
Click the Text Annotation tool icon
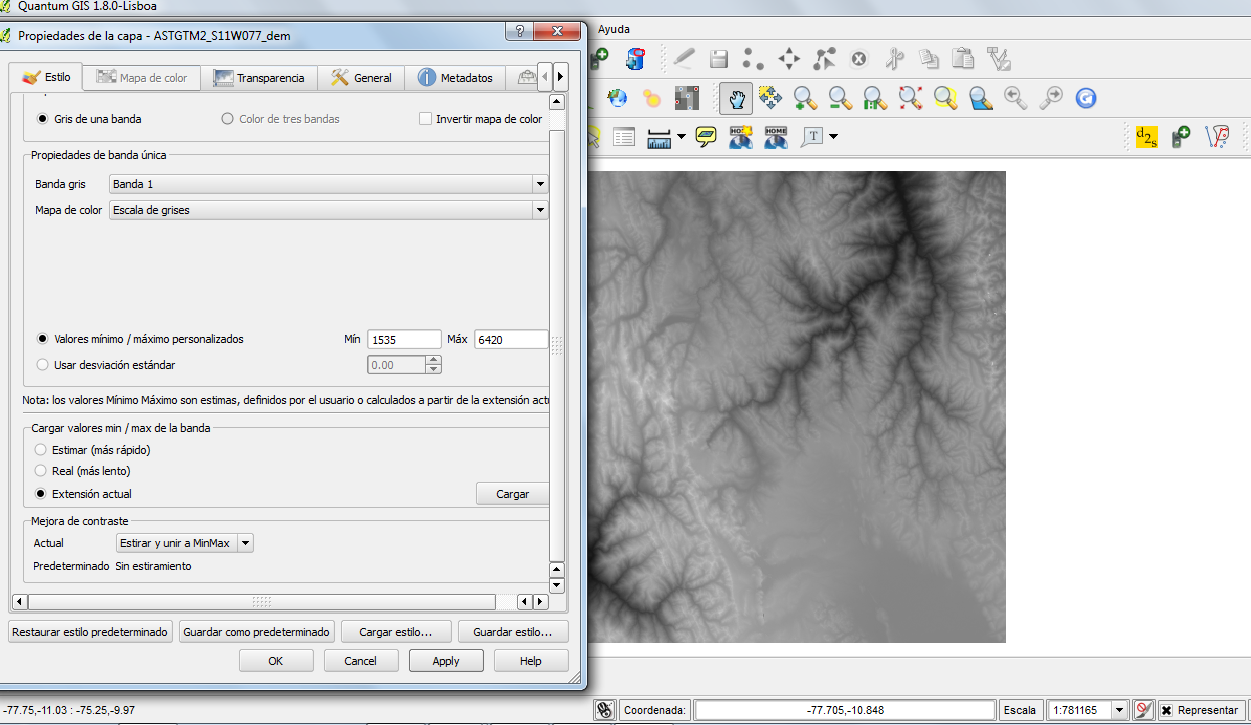click(812, 137)
